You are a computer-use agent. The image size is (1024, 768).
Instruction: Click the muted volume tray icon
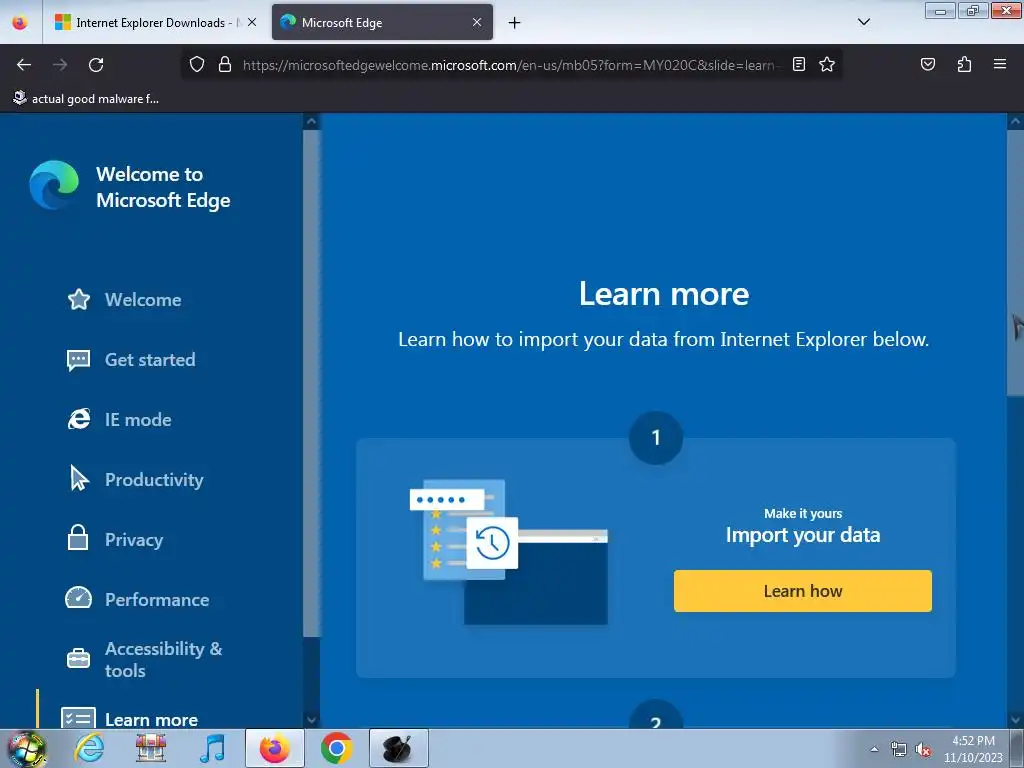pyautogui.click(x=923, y=749)
